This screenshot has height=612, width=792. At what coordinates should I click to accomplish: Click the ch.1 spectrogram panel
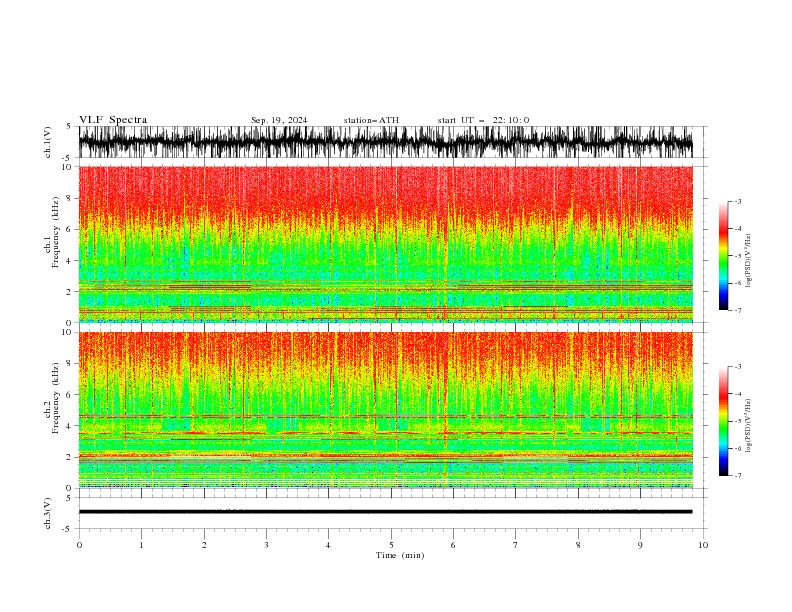[x=386, y=244]
